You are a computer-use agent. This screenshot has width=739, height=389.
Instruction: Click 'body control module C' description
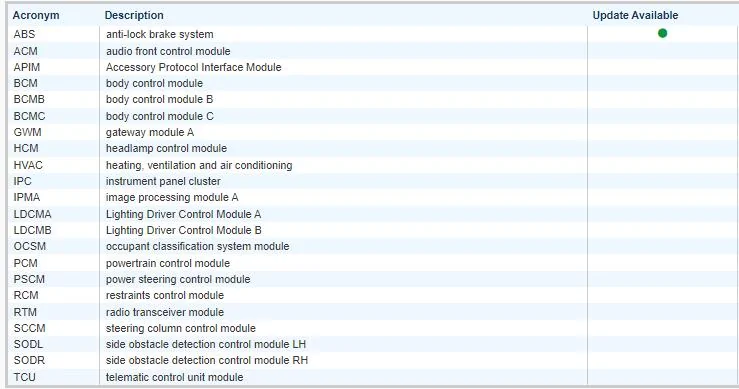click(x=159, y=116)
